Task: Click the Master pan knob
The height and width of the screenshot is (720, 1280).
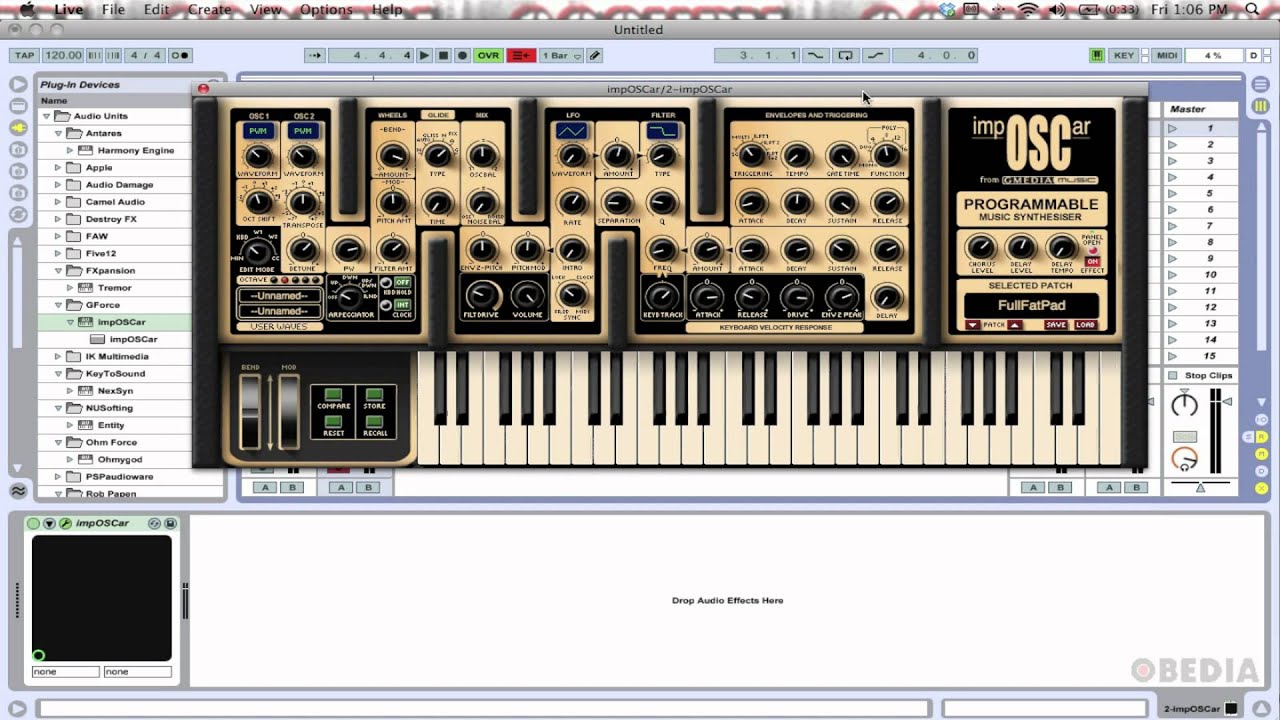Action: [x=1184, y=405]
